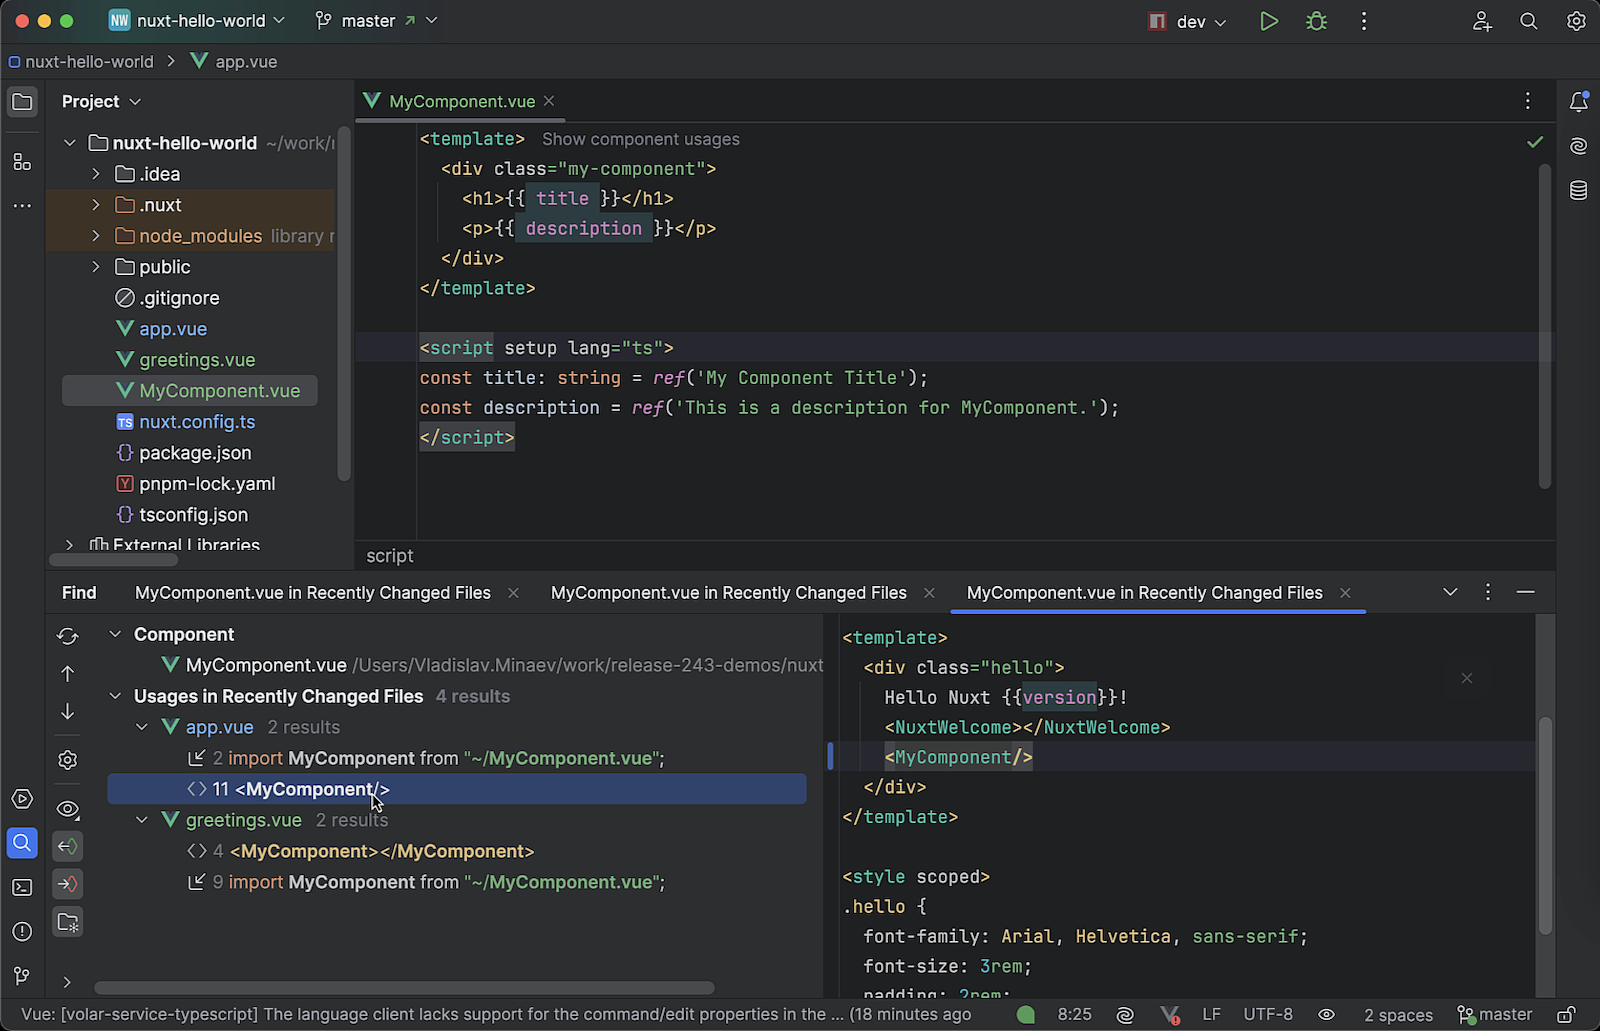Screen dimensions: 1600x1031
Task: Run the dev configuration
Action: [1269, 21]
